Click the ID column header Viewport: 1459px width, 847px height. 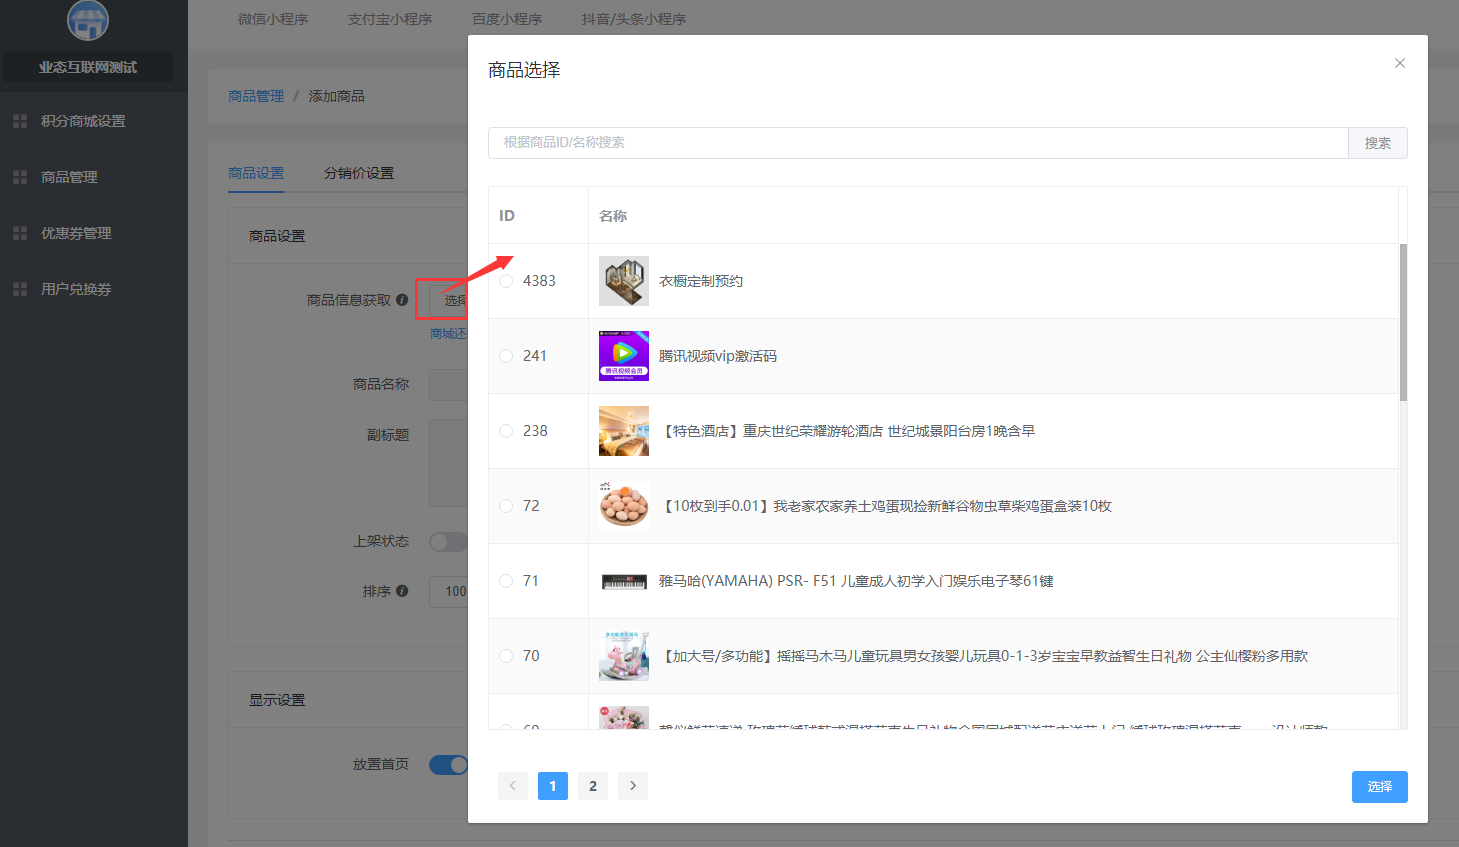pos(507,216)
